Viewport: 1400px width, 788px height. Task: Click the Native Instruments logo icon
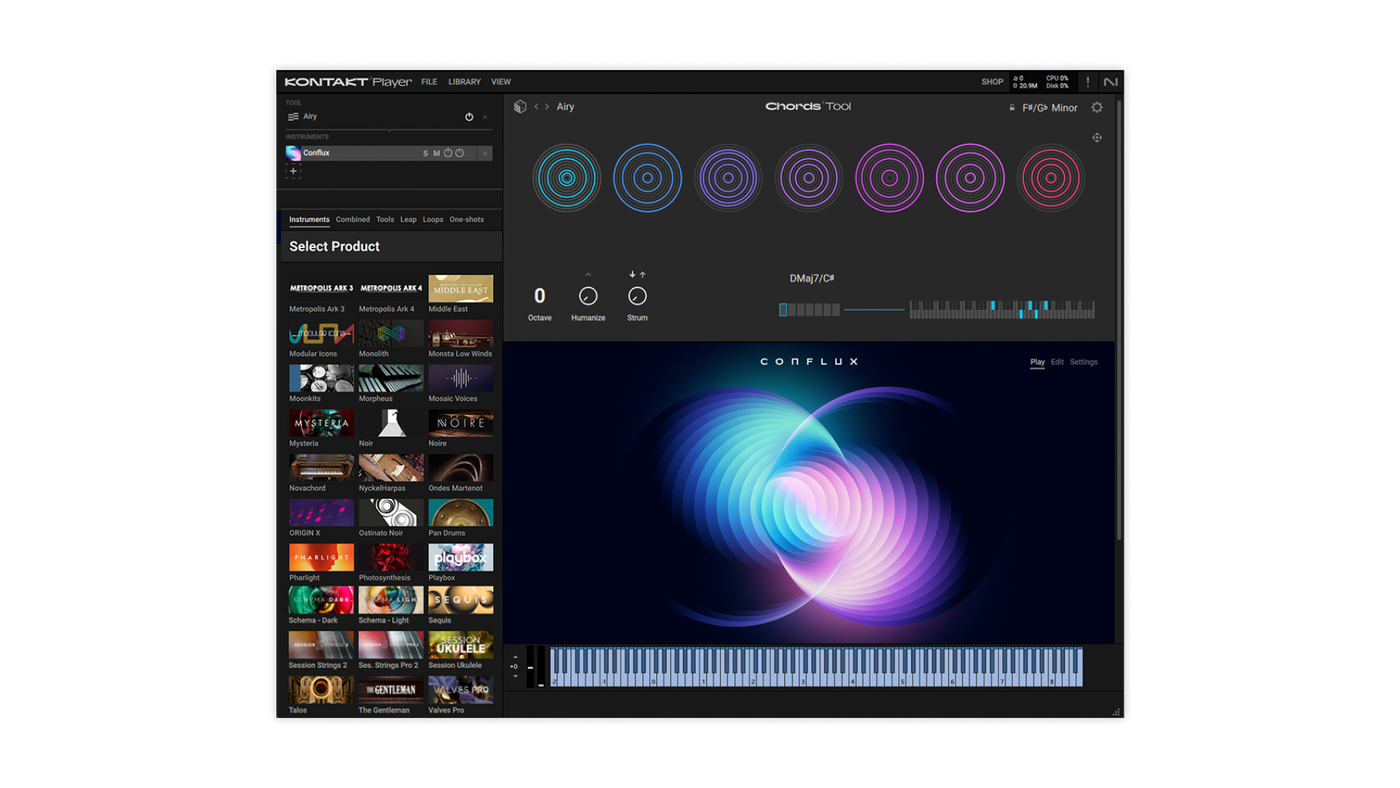pos(1111,82)
